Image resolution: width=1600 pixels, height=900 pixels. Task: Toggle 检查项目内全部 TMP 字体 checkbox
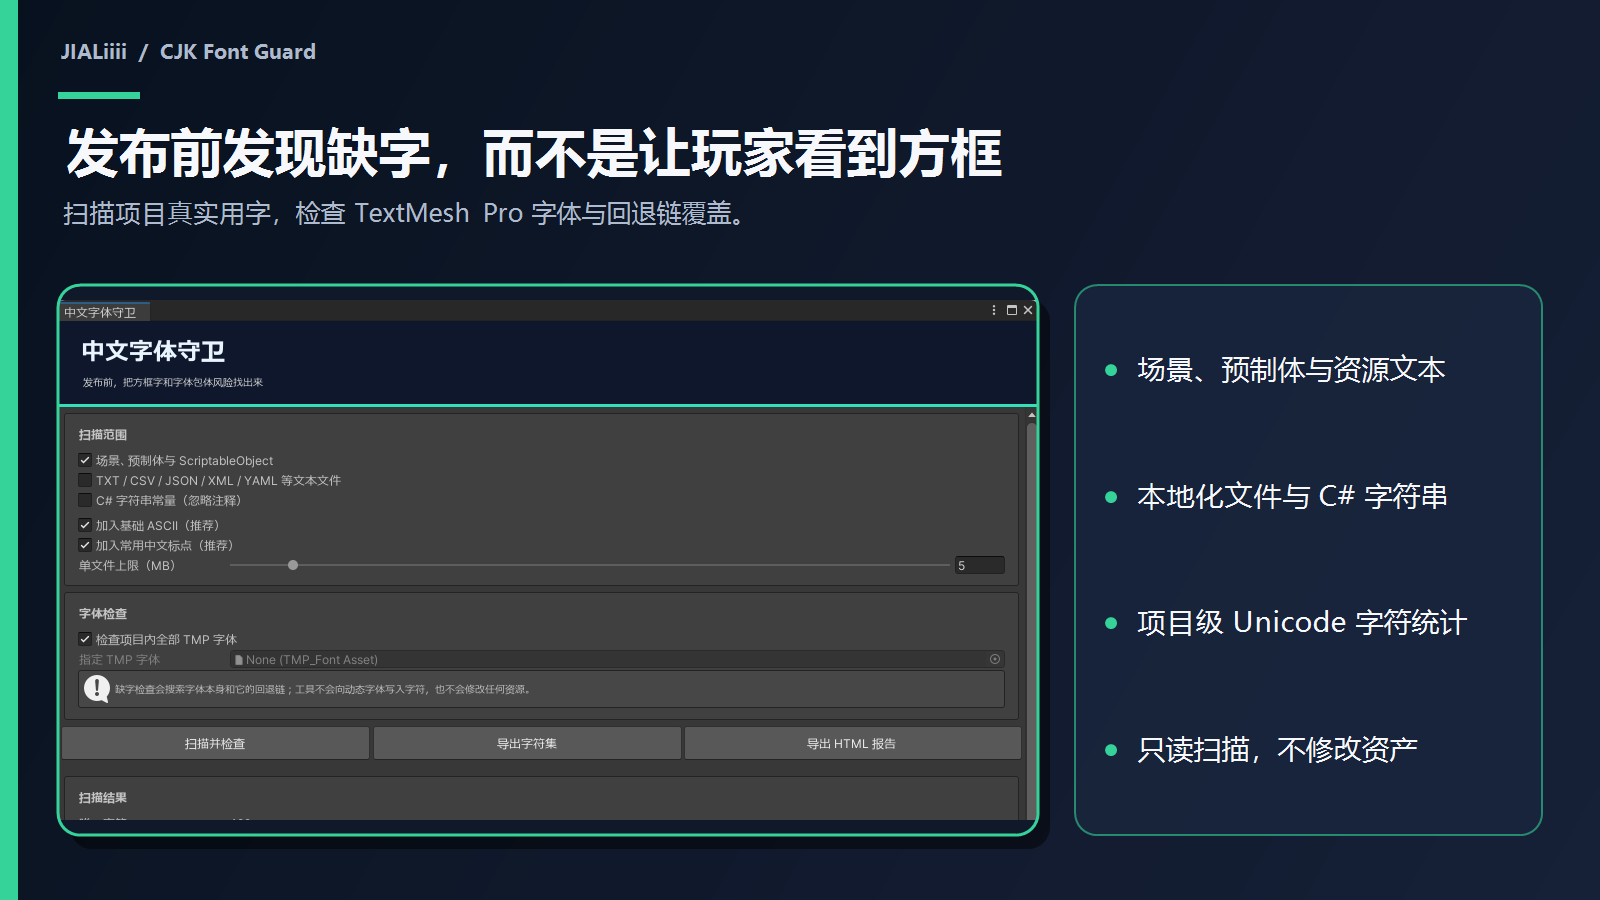pos(85,639)
